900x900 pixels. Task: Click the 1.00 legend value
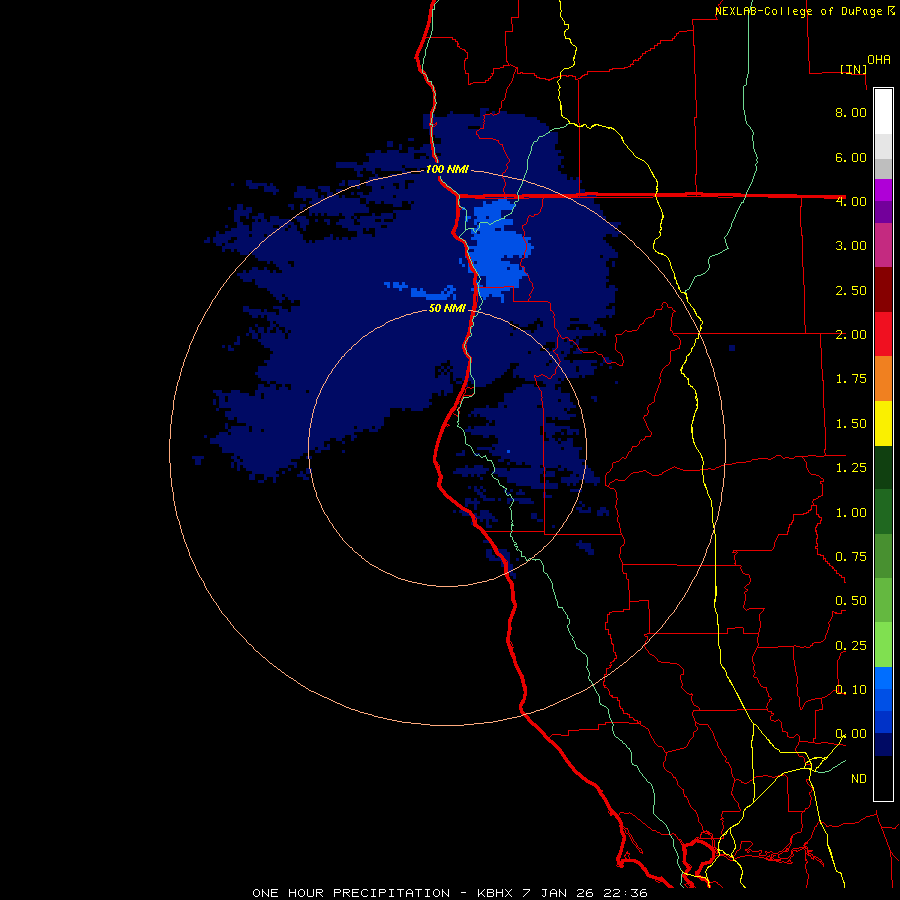tap(851, 513)
